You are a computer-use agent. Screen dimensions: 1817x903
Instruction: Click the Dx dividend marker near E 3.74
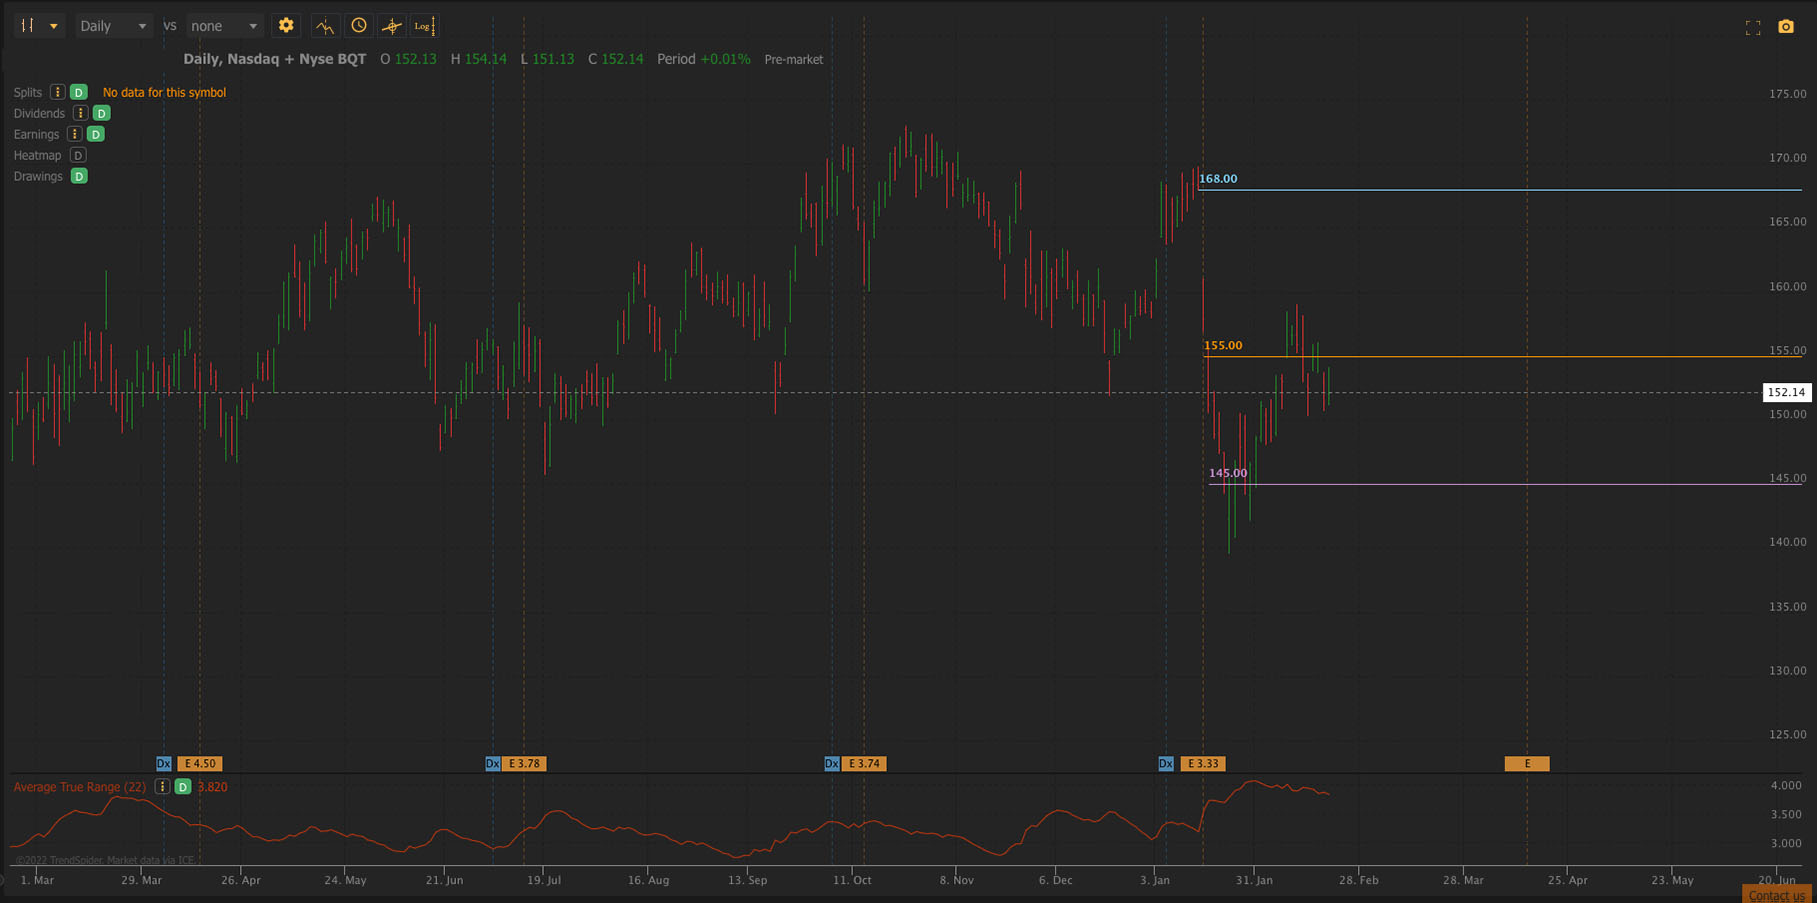[832, 764]
